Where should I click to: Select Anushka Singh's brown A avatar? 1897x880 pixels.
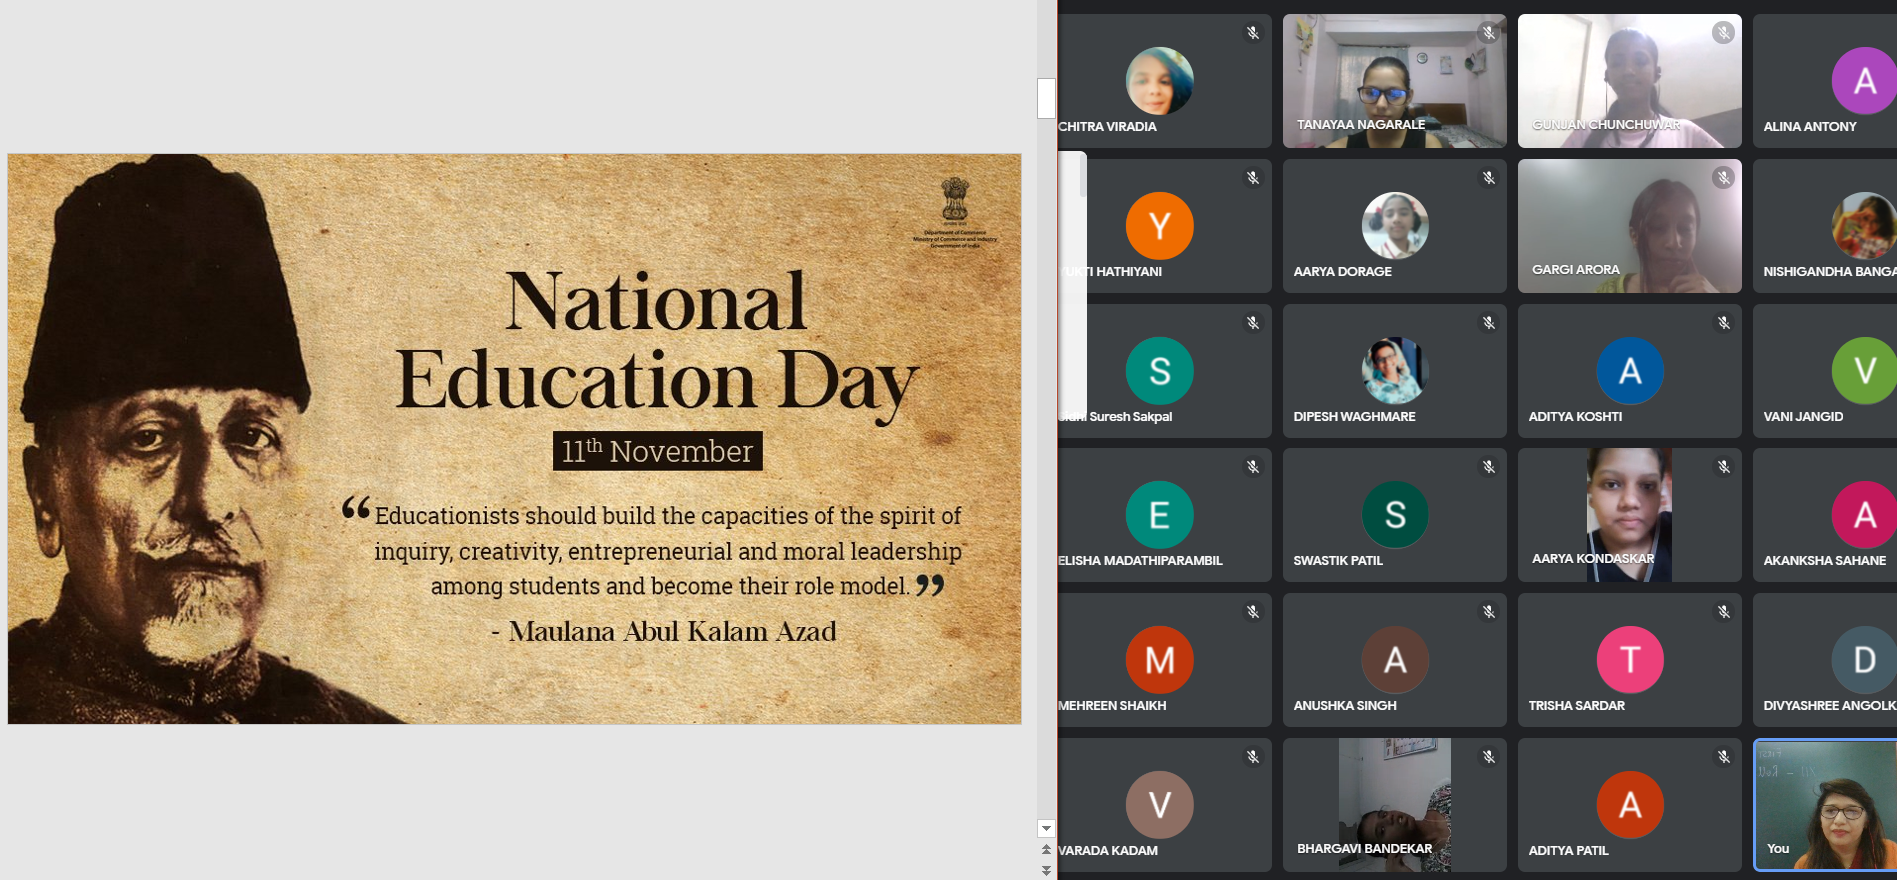pos(1394,660)
